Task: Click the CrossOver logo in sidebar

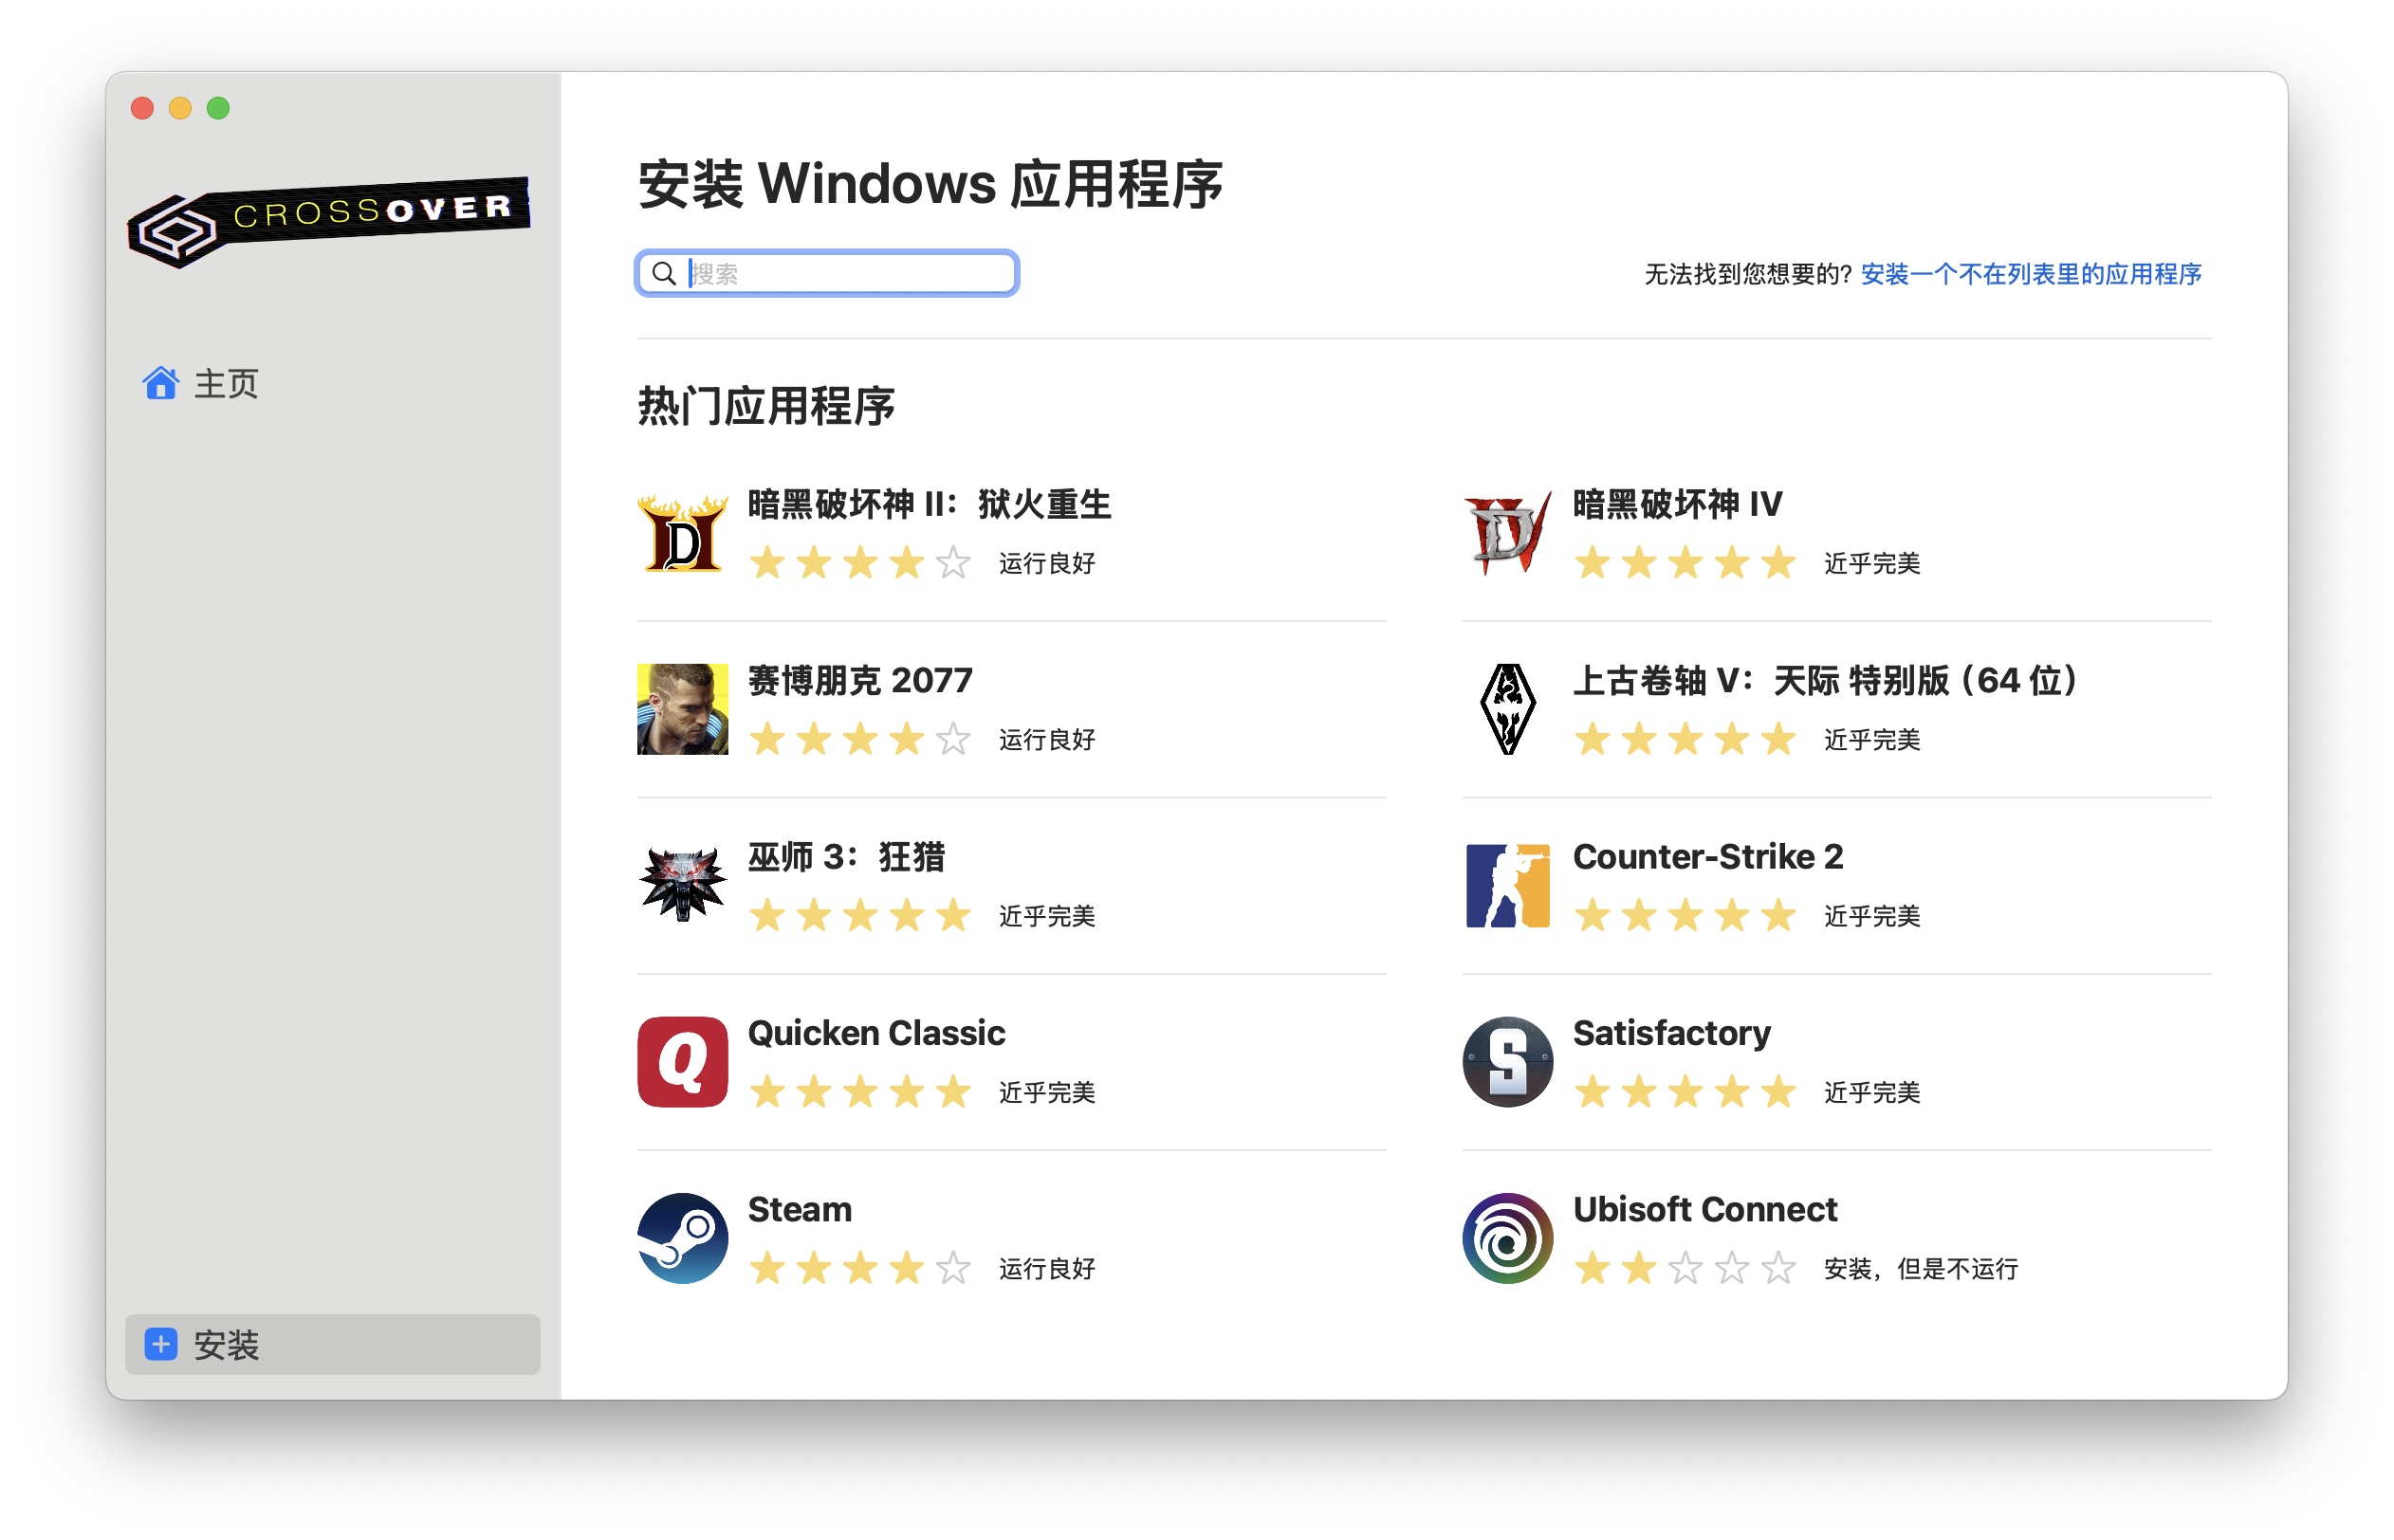Action: 329,221
